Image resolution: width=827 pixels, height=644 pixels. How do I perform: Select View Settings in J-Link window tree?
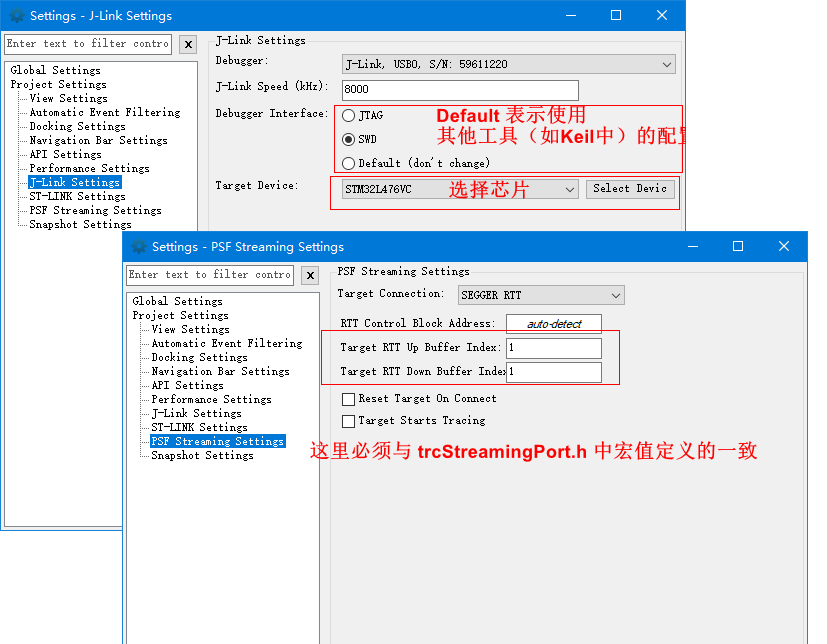pyautogui.click(x=69, y=98)
